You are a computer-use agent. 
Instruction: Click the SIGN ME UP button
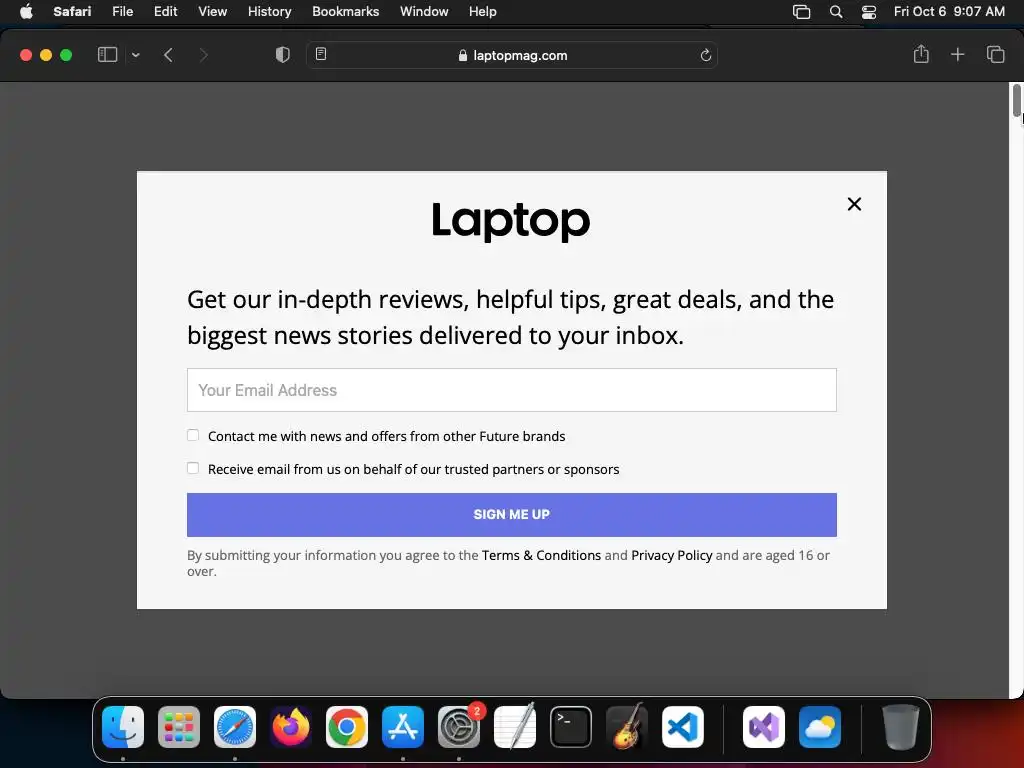click(x=511, y=515)
